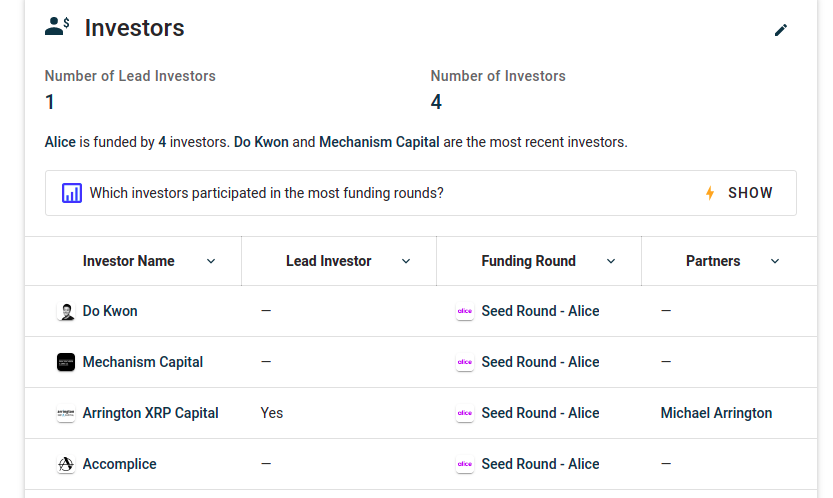Expand the Partners column dropdown
Screen dimensions: 833x498
coord(775,262)
